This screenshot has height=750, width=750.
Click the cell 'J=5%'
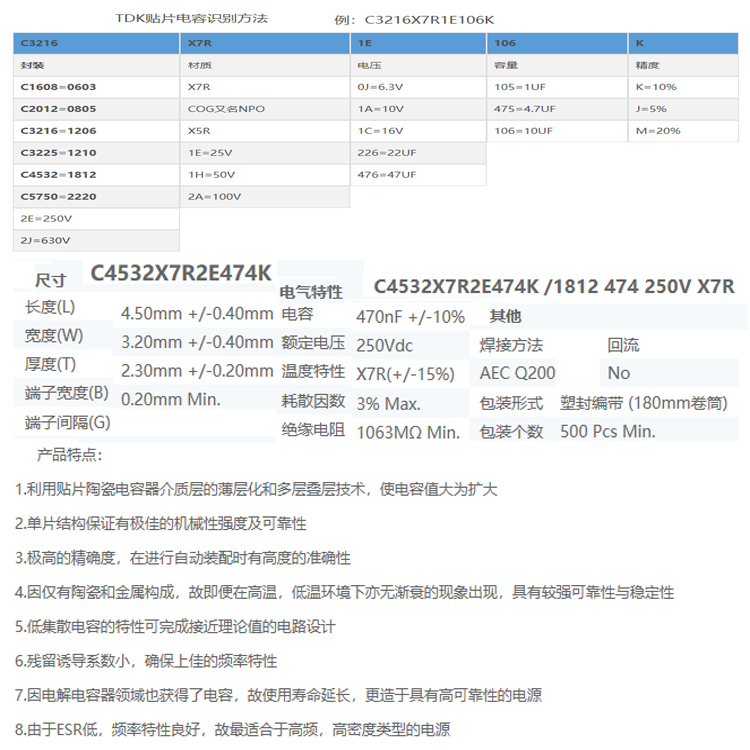pos(684,109)
